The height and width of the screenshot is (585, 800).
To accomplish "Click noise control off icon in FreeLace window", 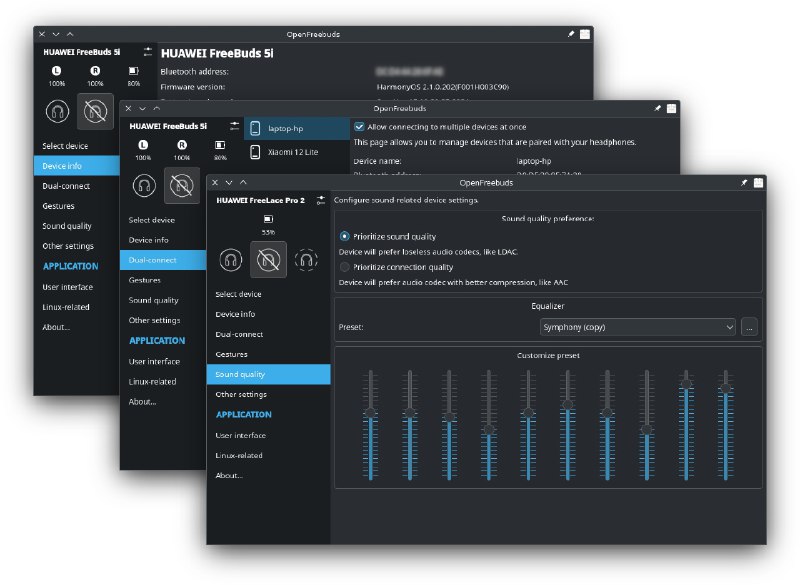I will coord(268,260).
